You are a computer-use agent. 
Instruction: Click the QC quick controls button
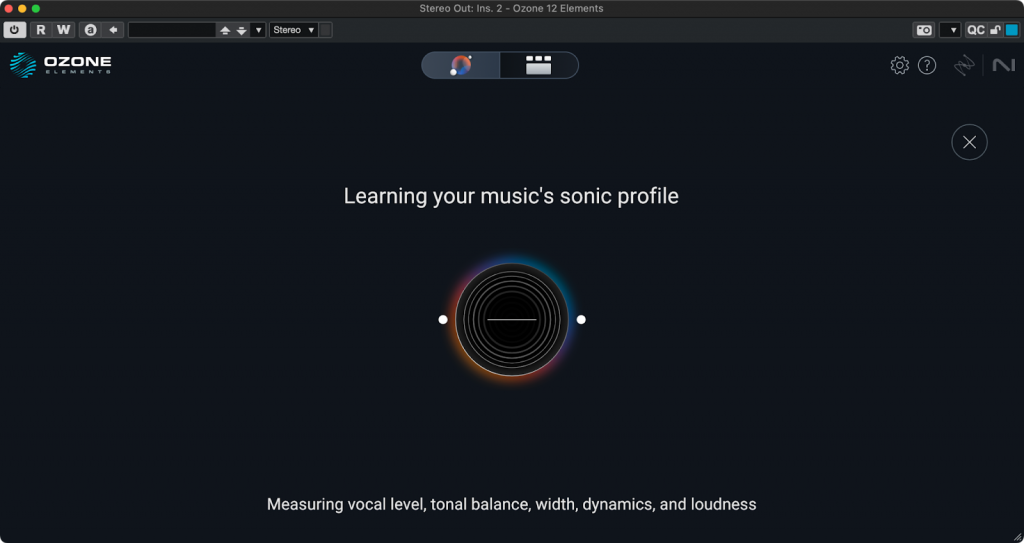[975, 30]
